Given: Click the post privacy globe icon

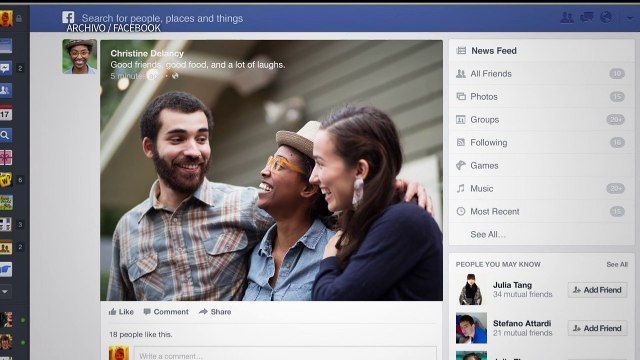Looking at the screenshot, I should coord(175,76).
